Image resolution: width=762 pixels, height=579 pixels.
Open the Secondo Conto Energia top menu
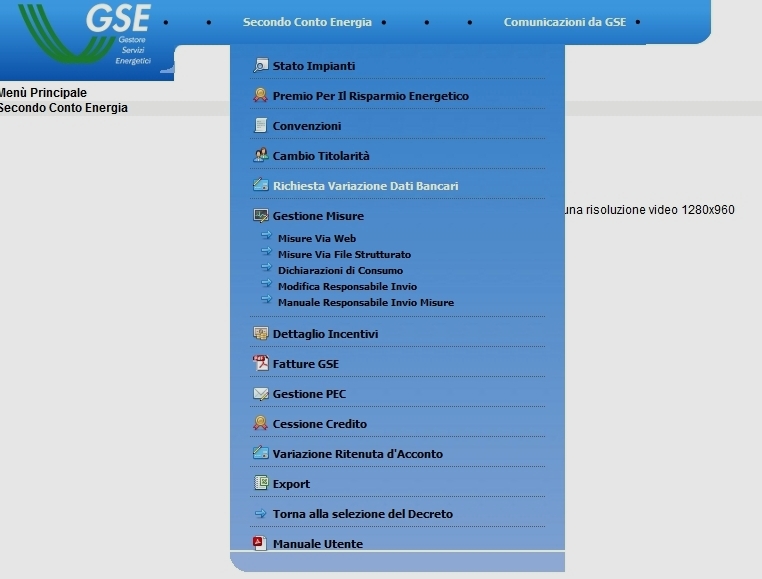click(307, 22)
